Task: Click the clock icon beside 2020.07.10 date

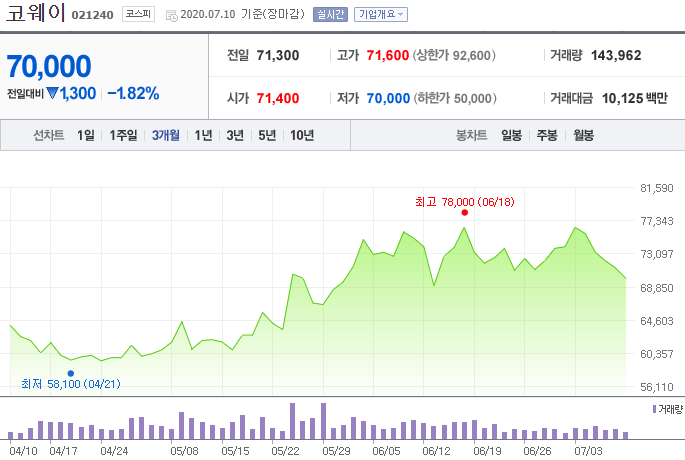Action: click(172, 16)
